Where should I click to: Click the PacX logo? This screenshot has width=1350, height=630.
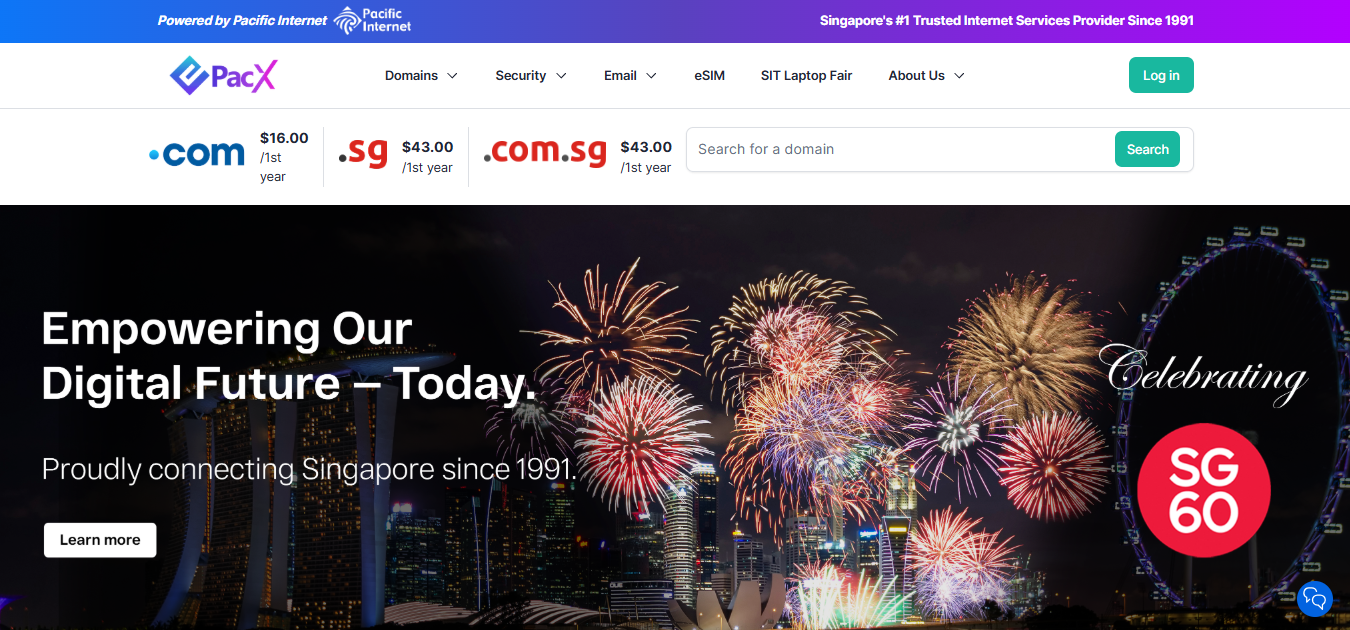(x=223, y=75)
